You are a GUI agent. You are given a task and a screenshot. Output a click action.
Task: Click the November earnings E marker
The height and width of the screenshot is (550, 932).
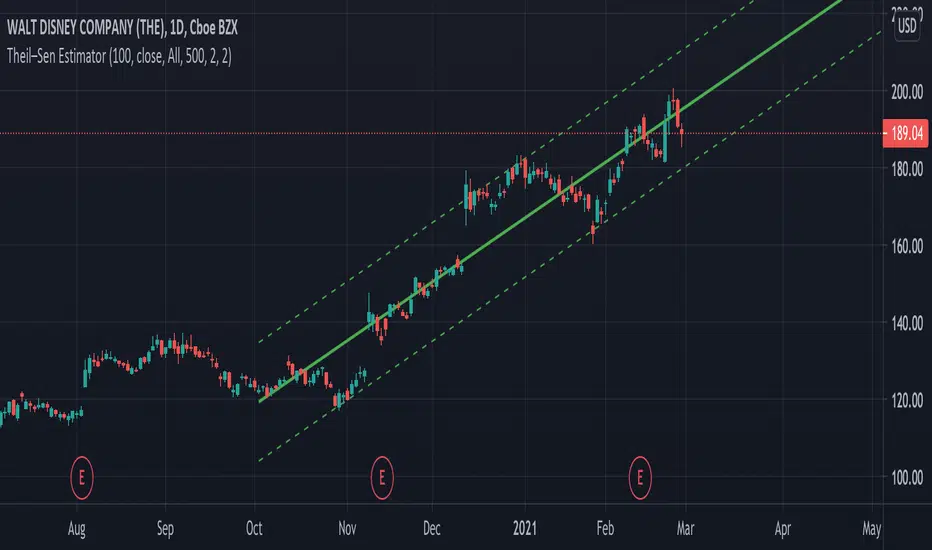click(382, 477)
